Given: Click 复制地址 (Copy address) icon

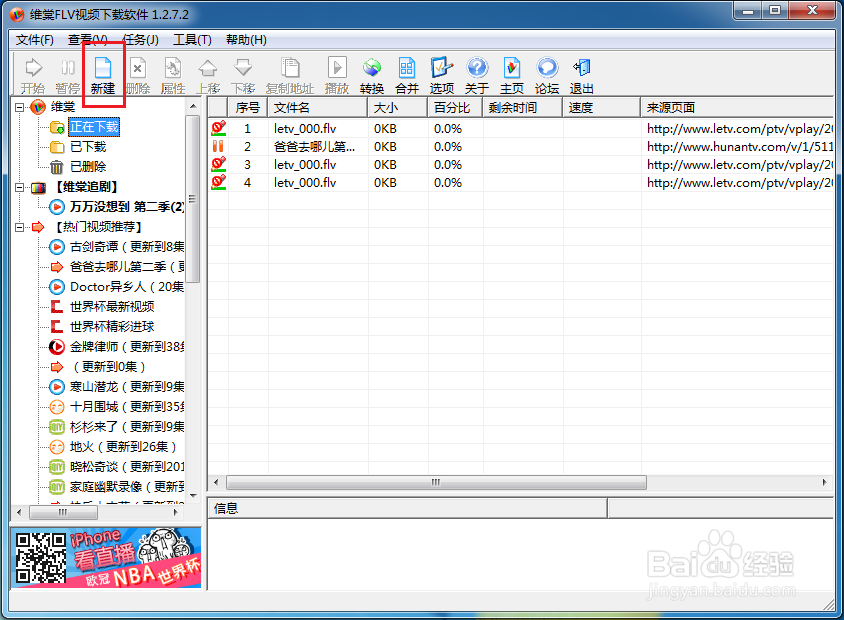Looking at the screenshot, I should pyautogui.click(x=290, y=75).
